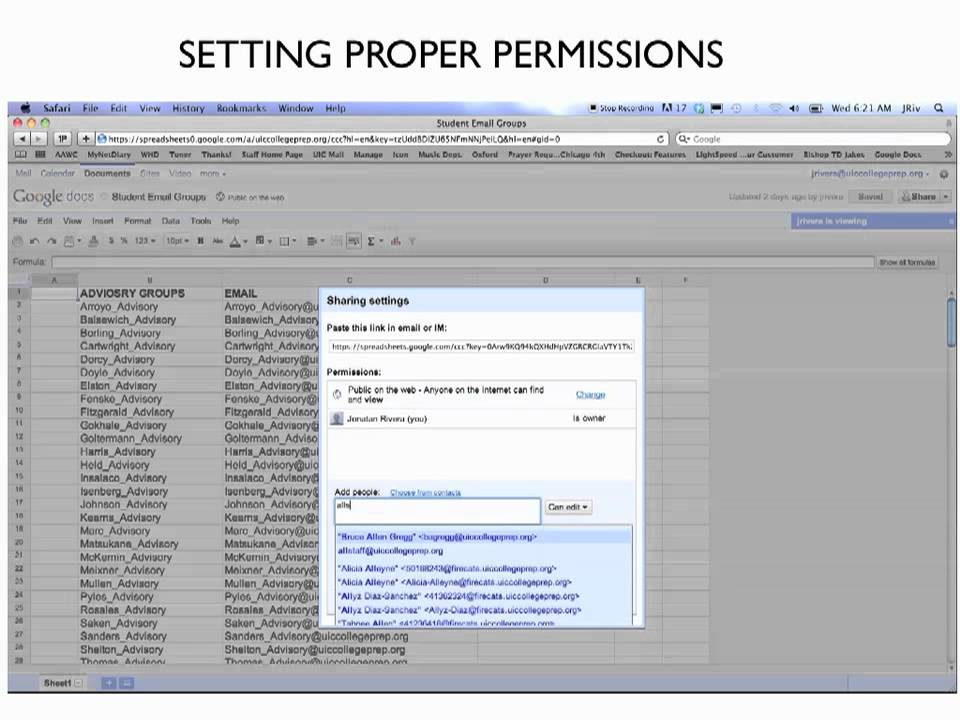
Task: Click the sheet list button beside plus
Action: coord(127,683)
